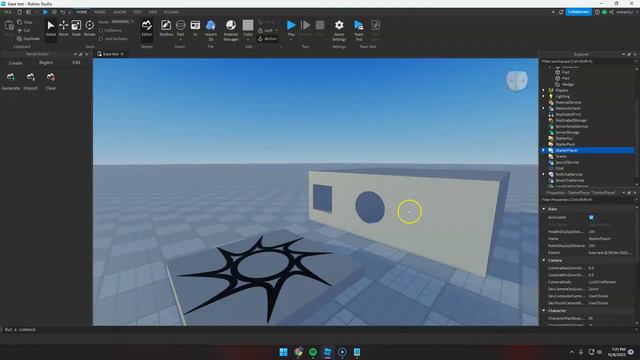Select the Create tab in Terrain Editor
The width and height of the screenshot is (640, 360).
coord(16,63)
